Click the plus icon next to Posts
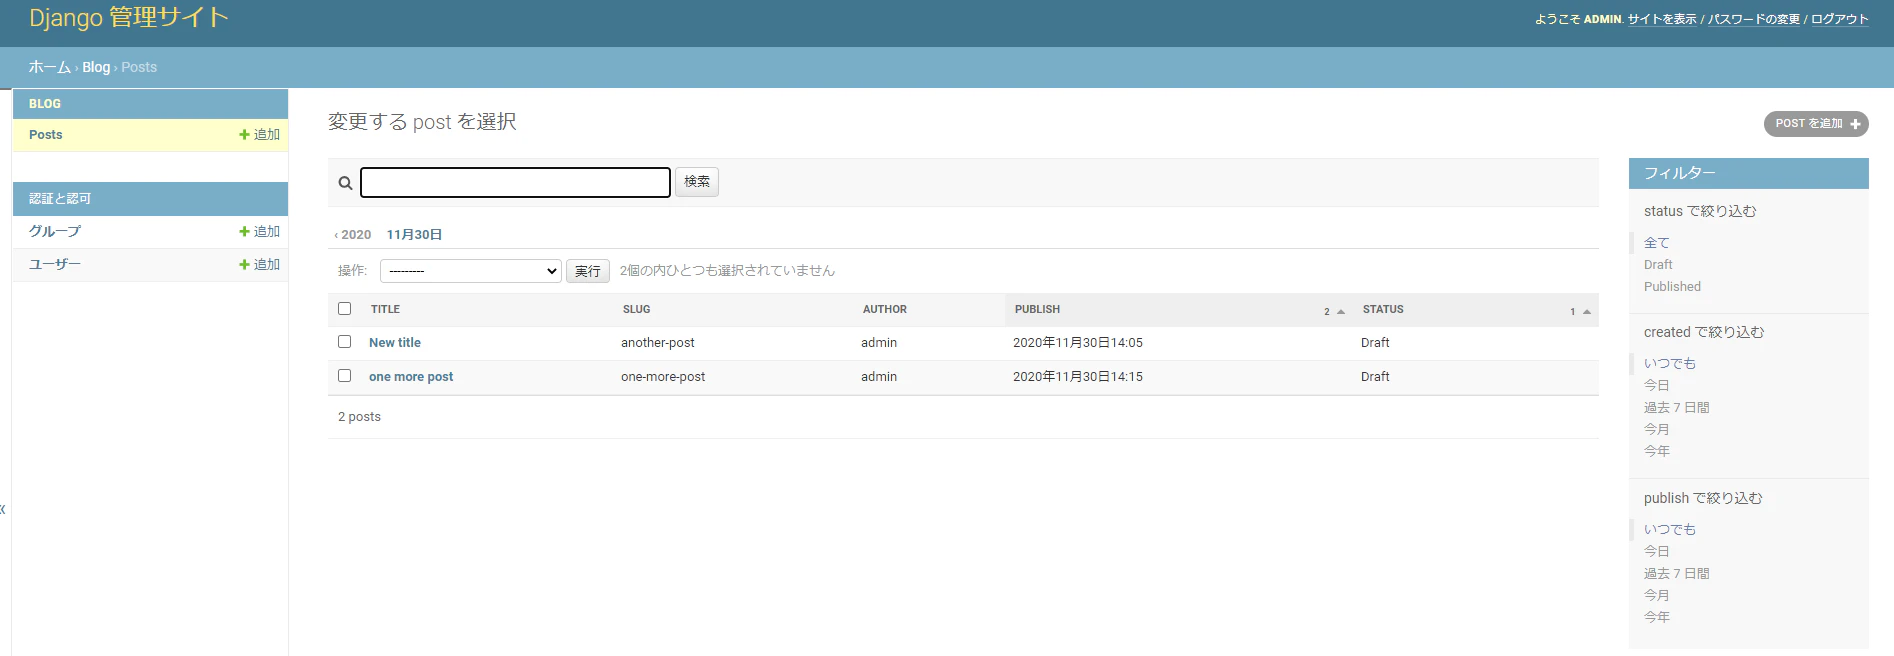The image size is (1894, 656). click(x=244, y=134)
